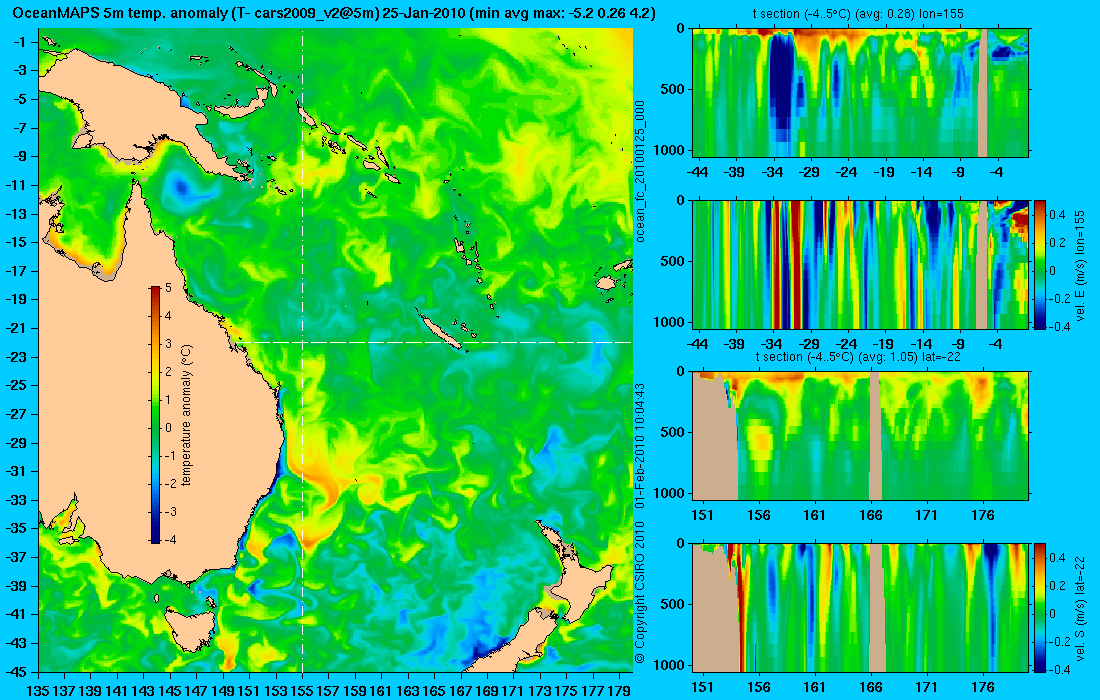The width and height of the screenshot is (1100, 700).
Task: Click the '167' longitude tick on main map
Action: [460, 691]
